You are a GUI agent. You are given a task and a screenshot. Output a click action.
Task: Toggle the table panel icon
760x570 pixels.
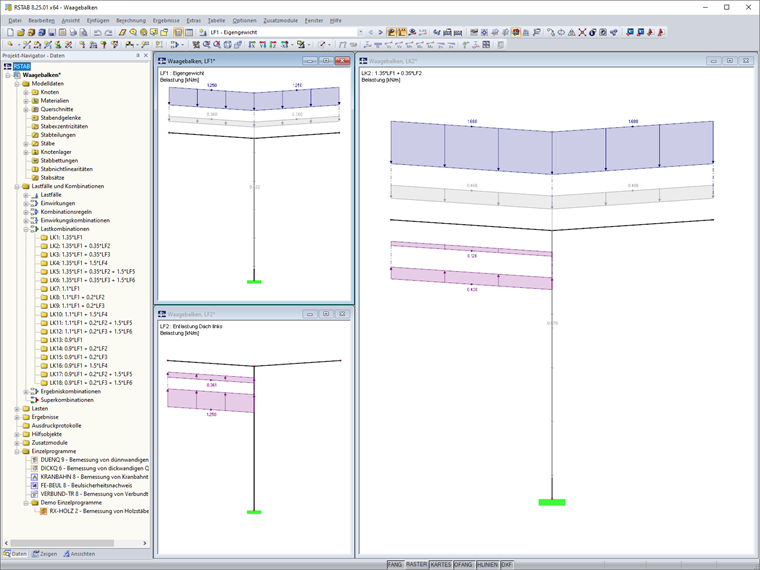189,32
